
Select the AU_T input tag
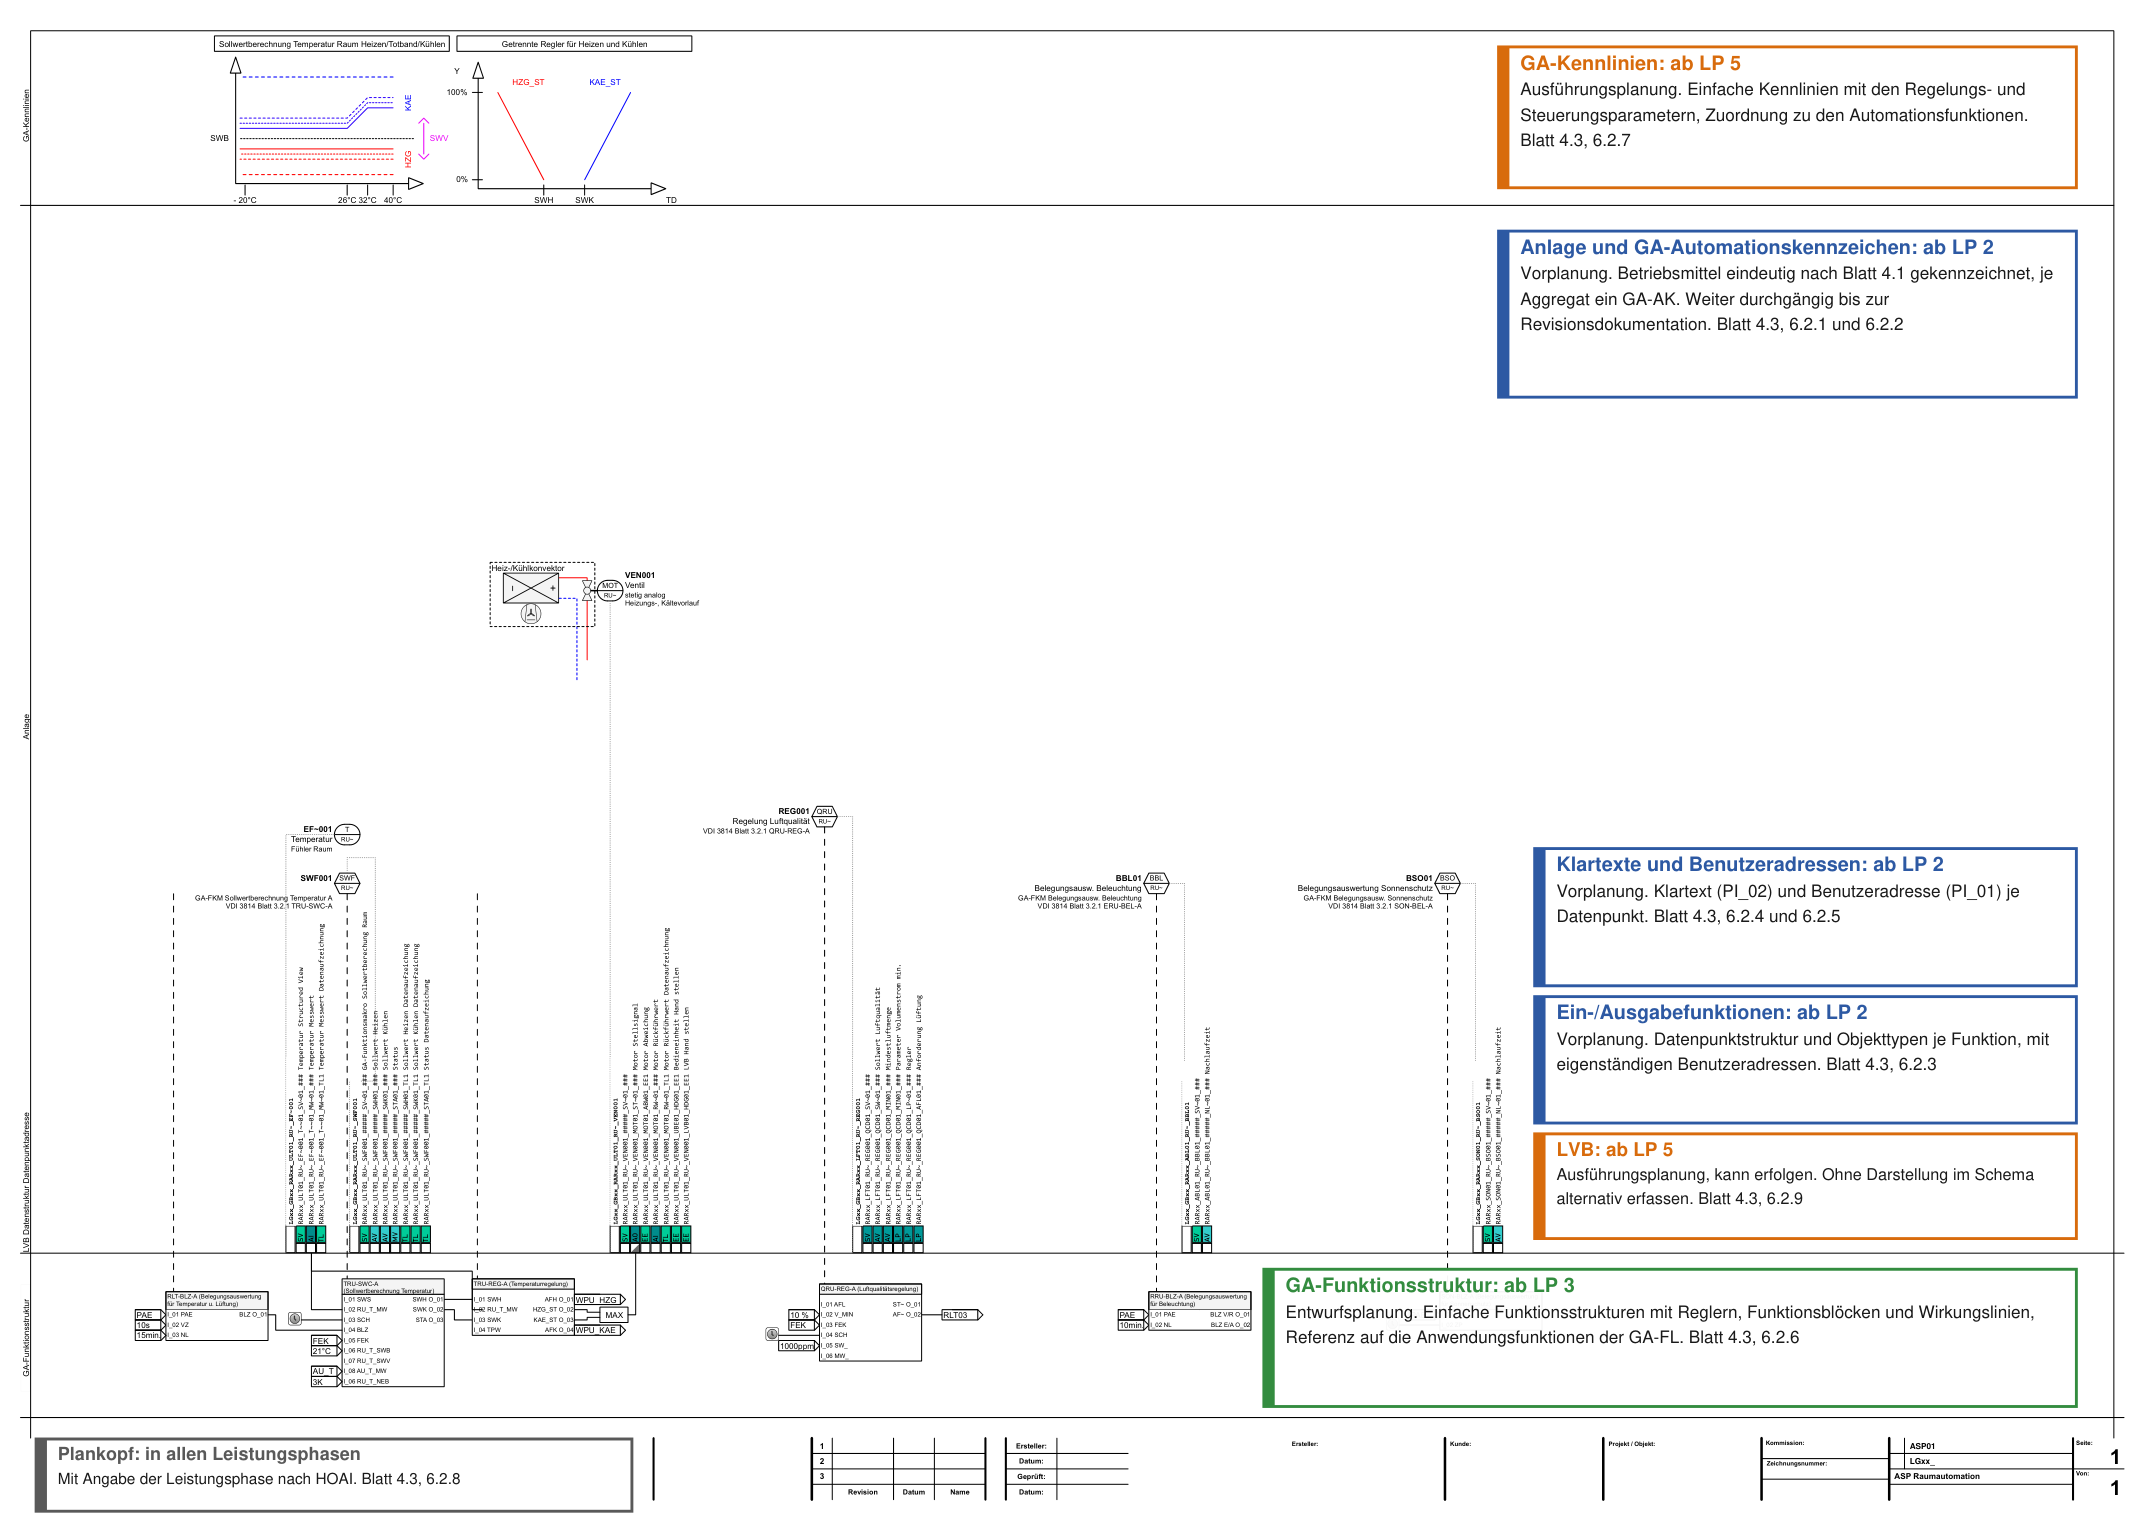[326, 1371]
